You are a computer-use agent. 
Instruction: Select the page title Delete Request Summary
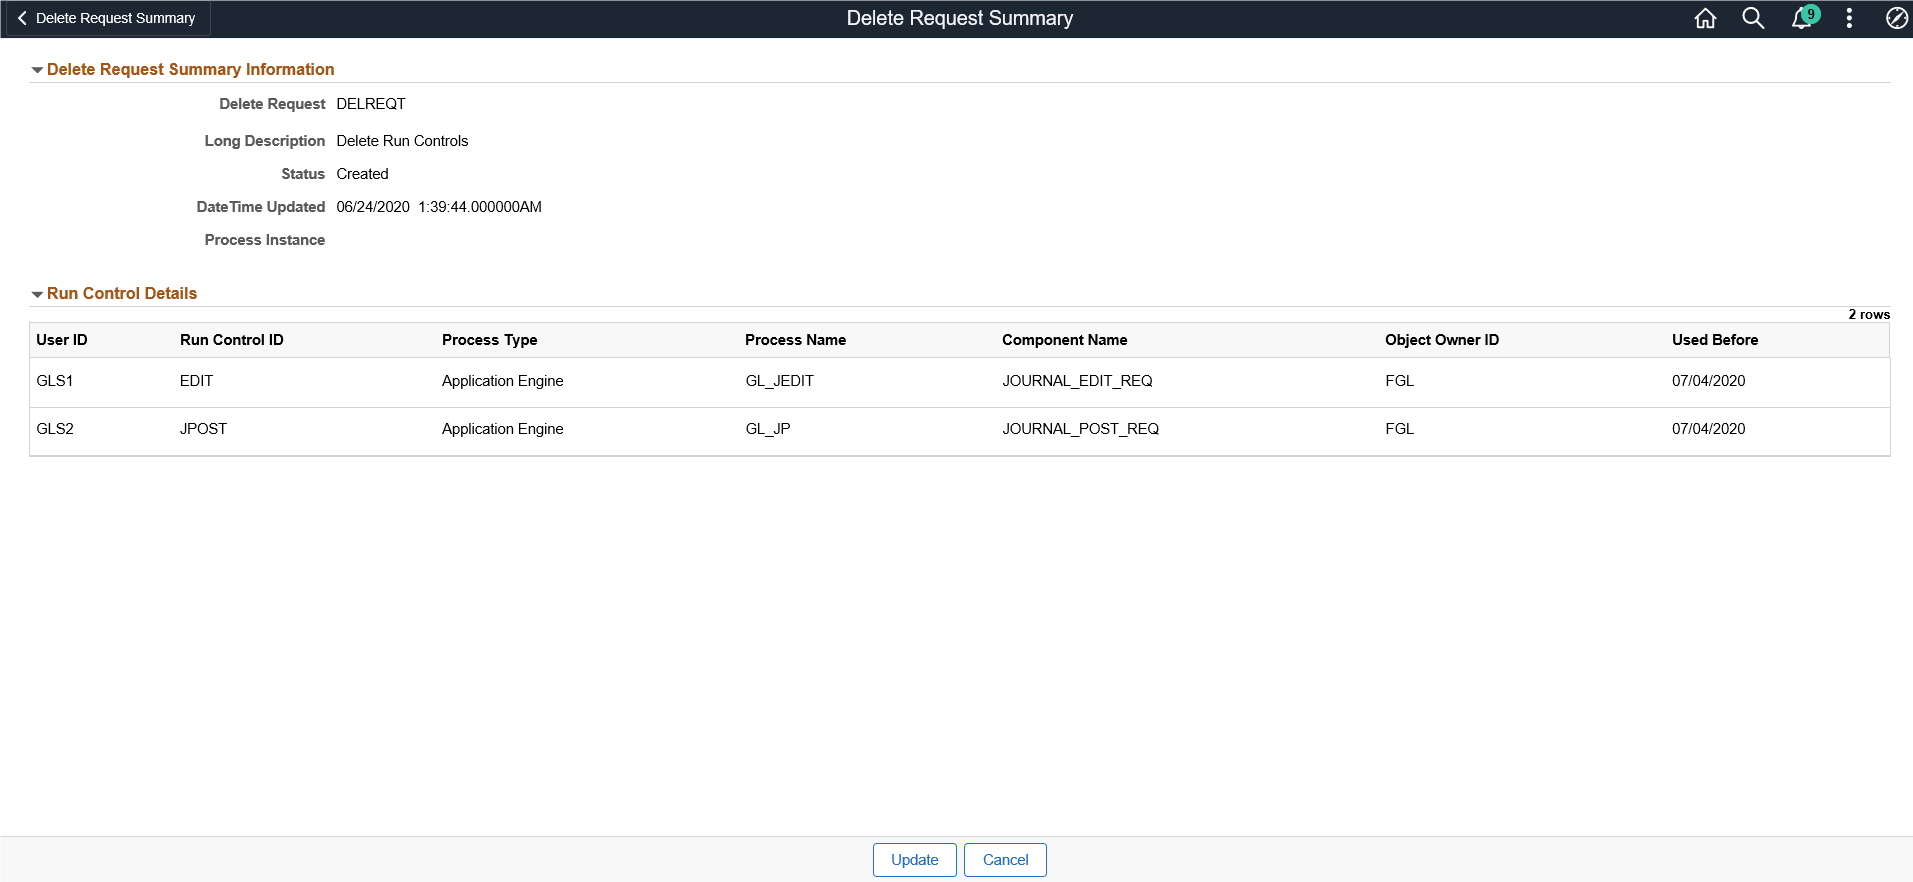tap(960, 18)
